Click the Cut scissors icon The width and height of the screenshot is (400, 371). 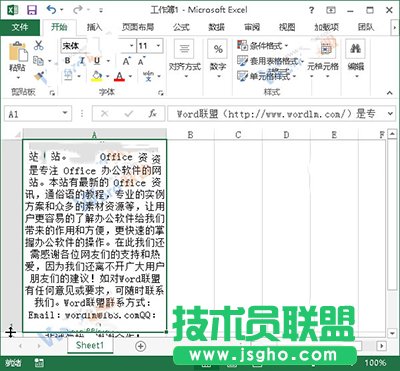pos(39,45)
